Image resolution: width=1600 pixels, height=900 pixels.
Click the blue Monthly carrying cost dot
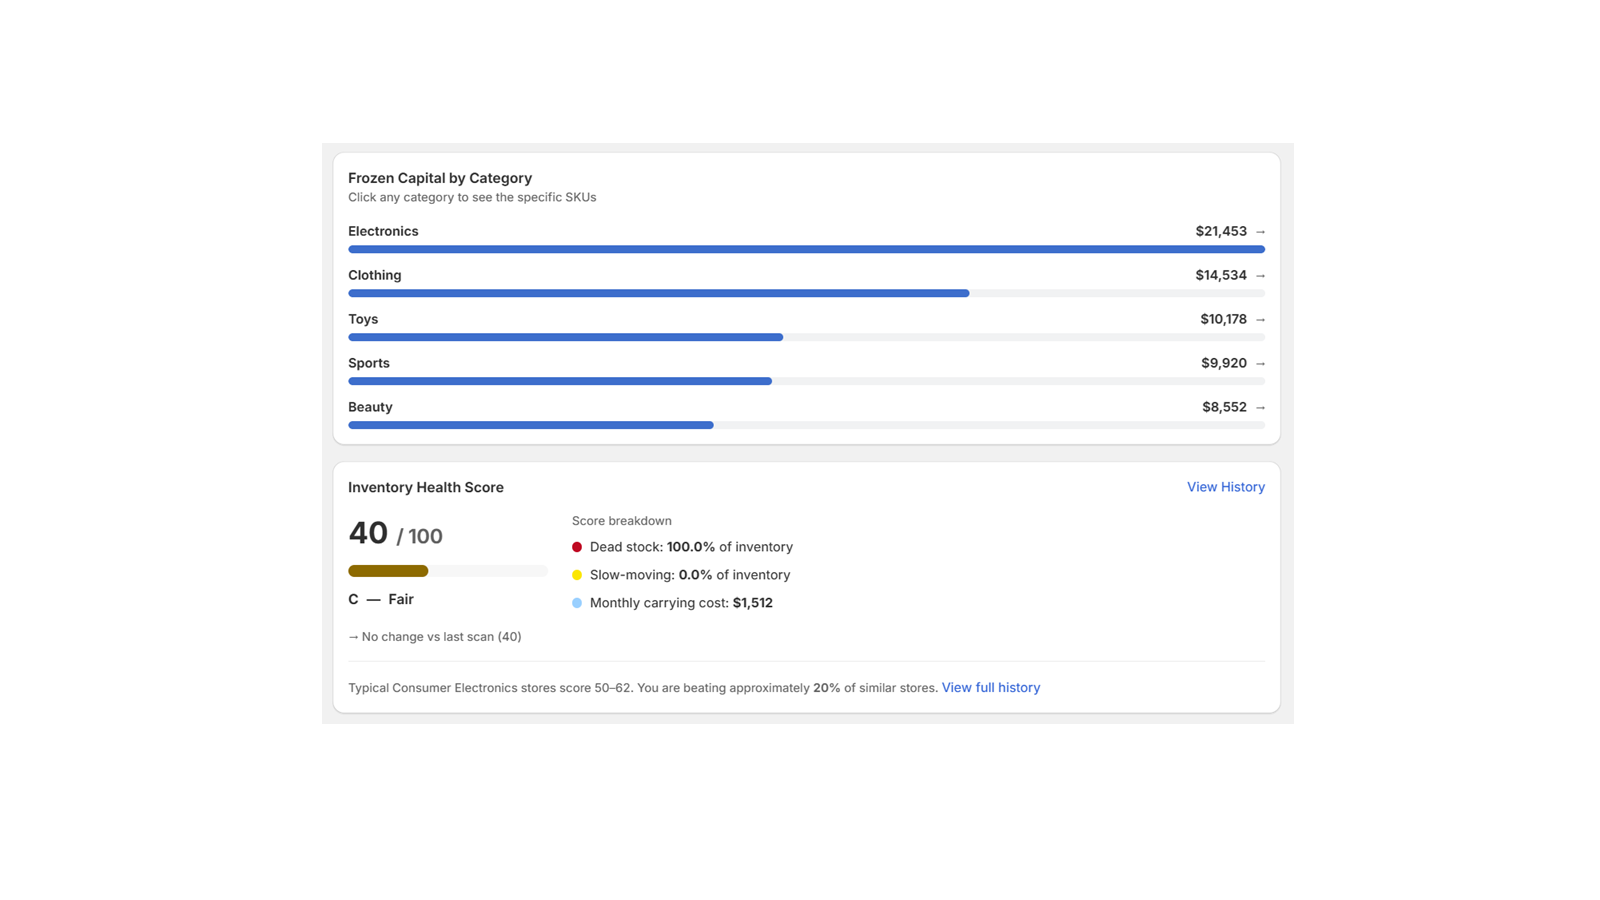(x=577, y=603)
